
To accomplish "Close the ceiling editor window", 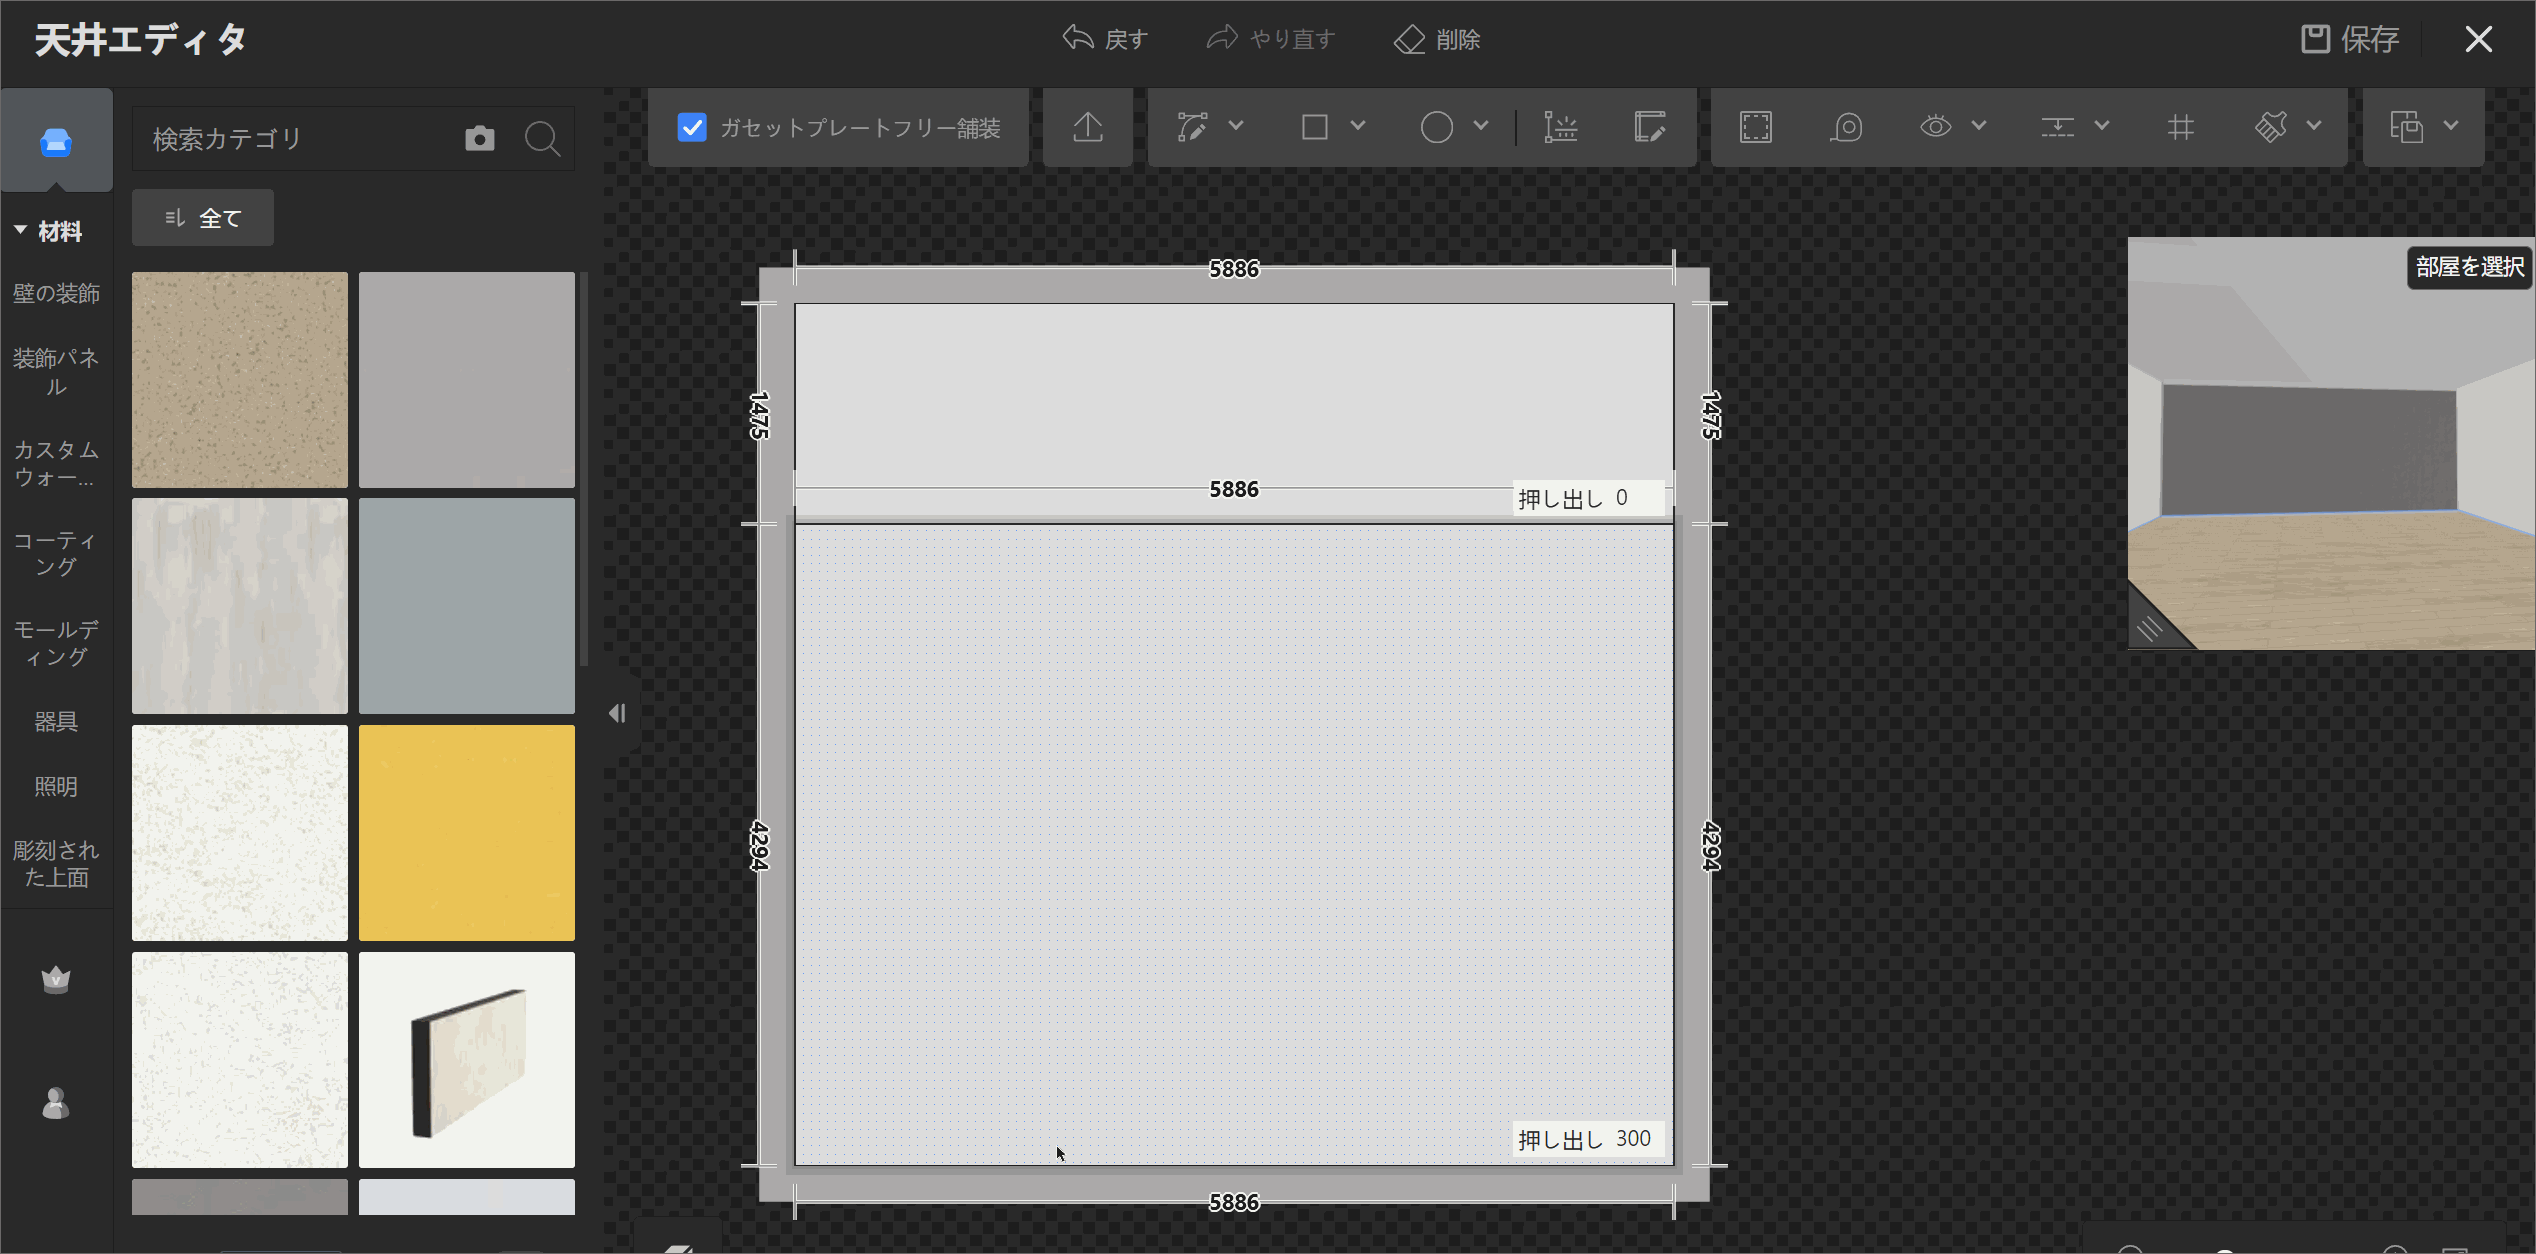I will 2478,39.
